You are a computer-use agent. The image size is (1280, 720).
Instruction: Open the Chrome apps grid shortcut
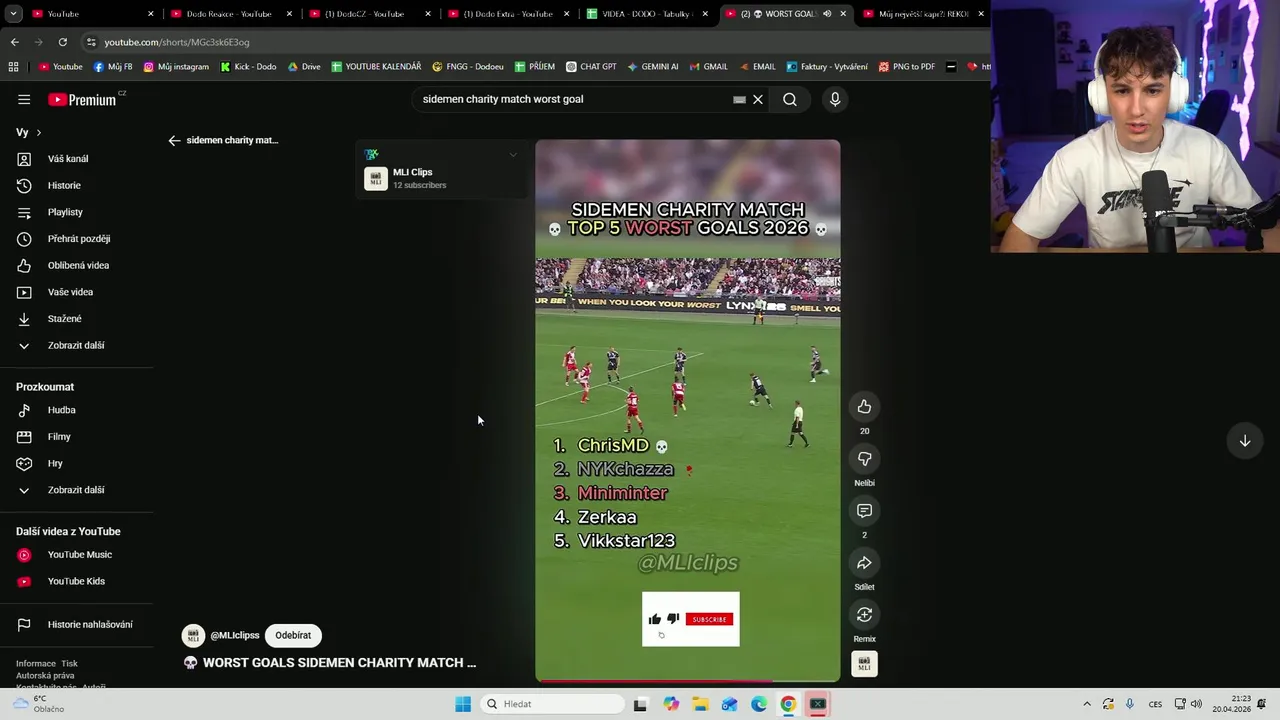coord(13,67)
